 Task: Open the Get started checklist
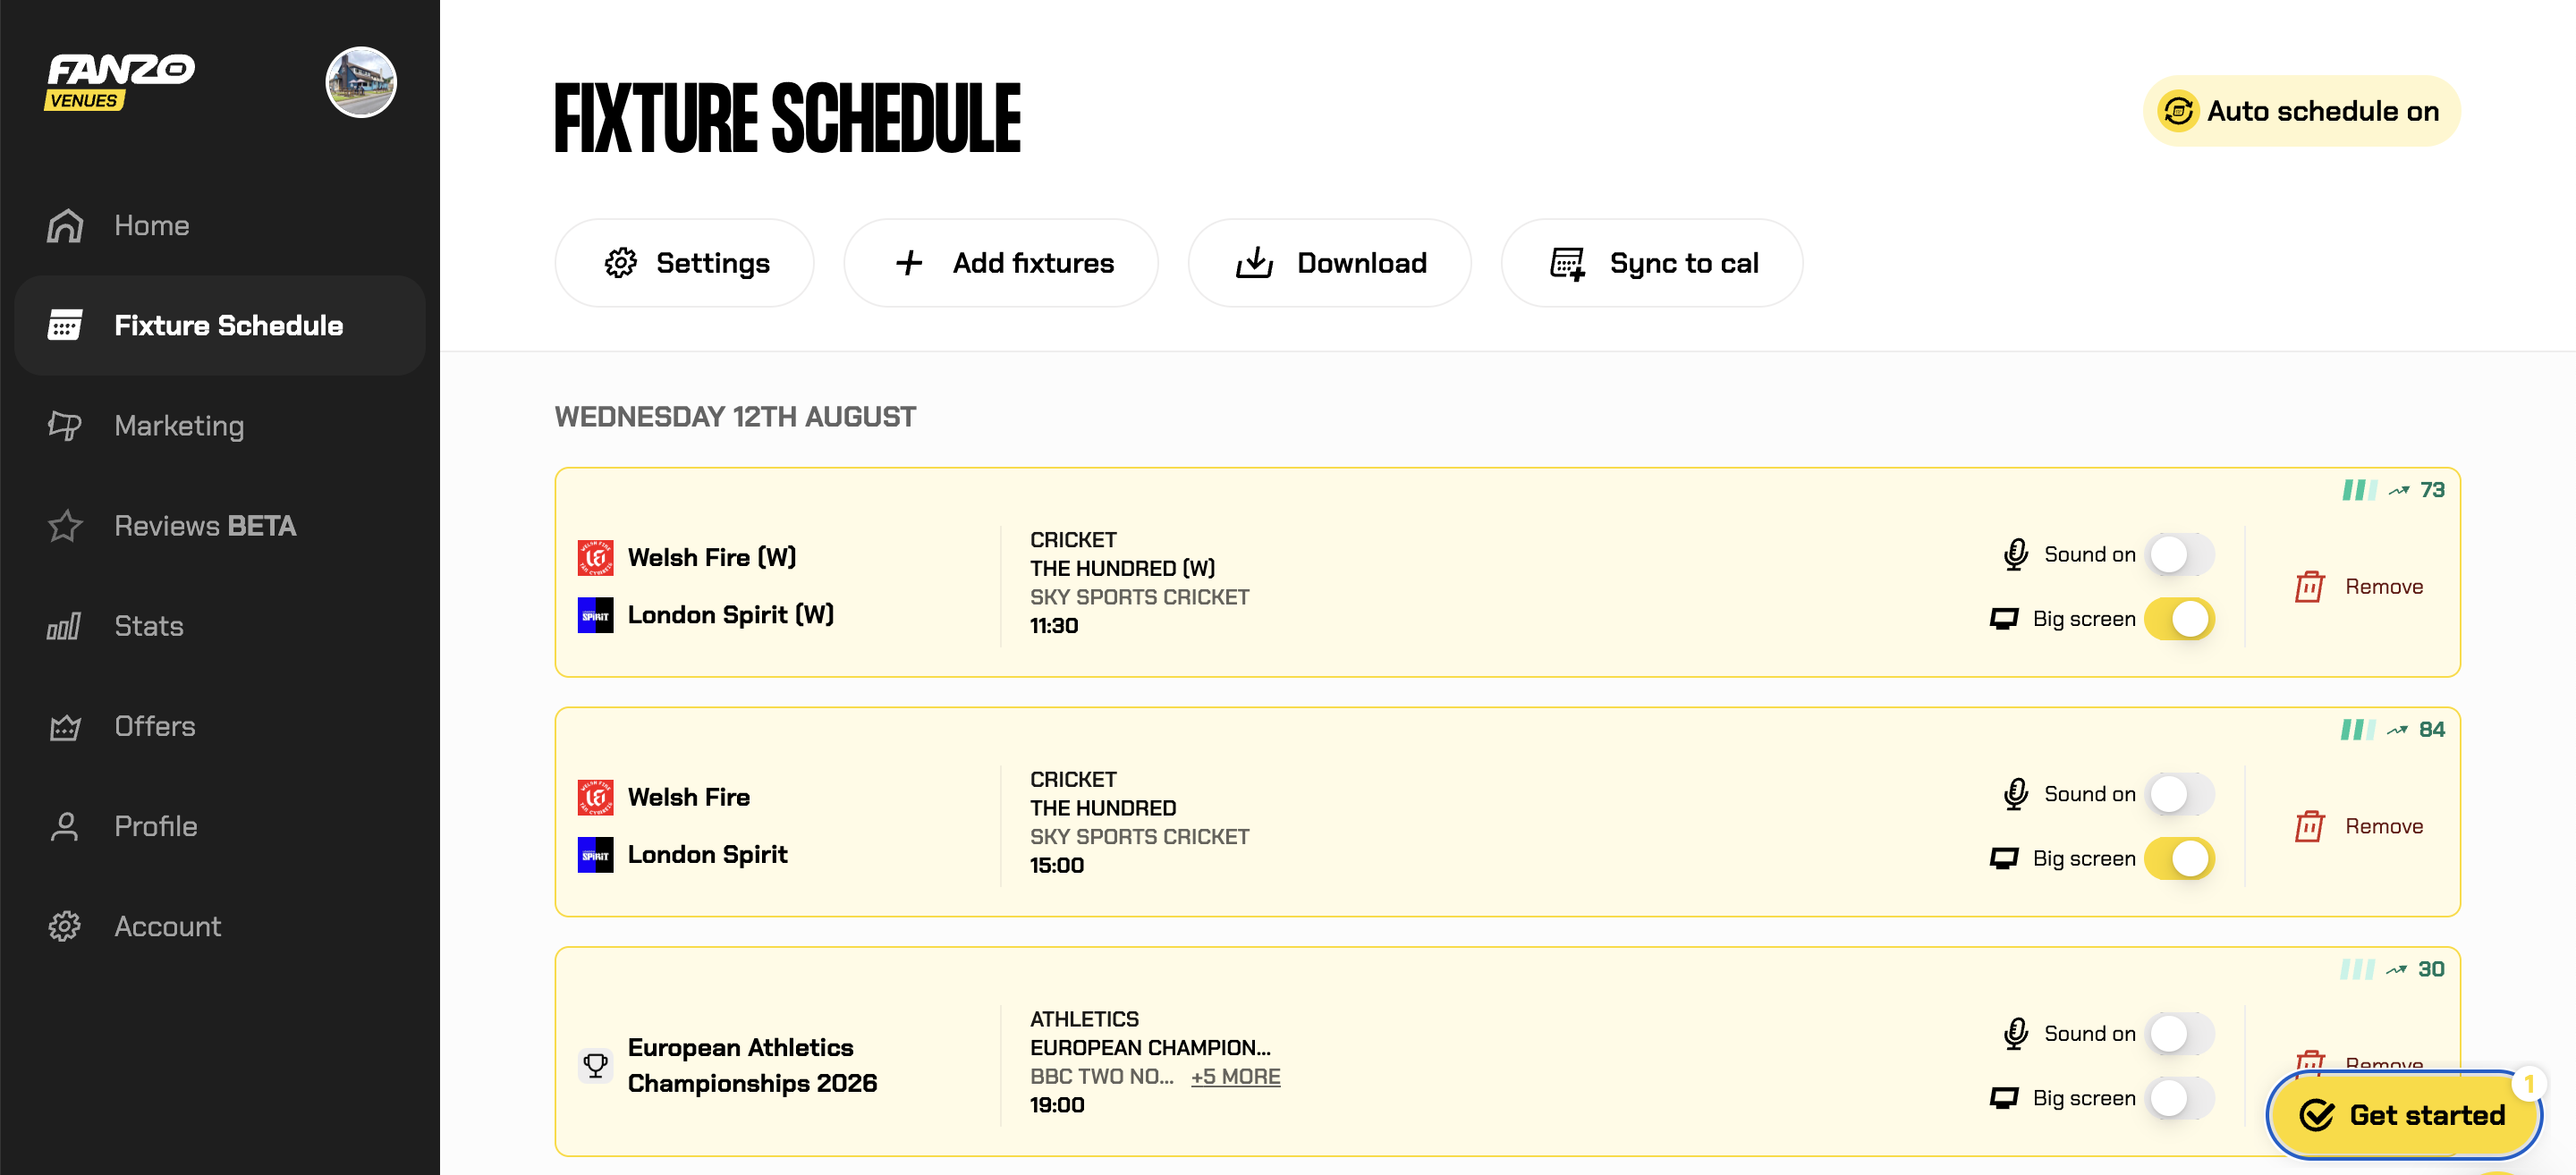2404,1114
